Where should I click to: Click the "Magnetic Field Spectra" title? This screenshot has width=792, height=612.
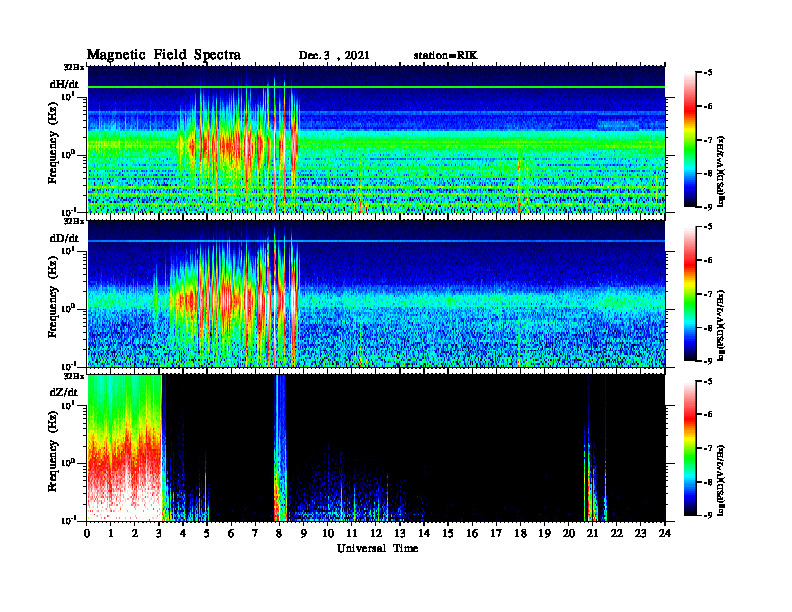coord(164,55)
